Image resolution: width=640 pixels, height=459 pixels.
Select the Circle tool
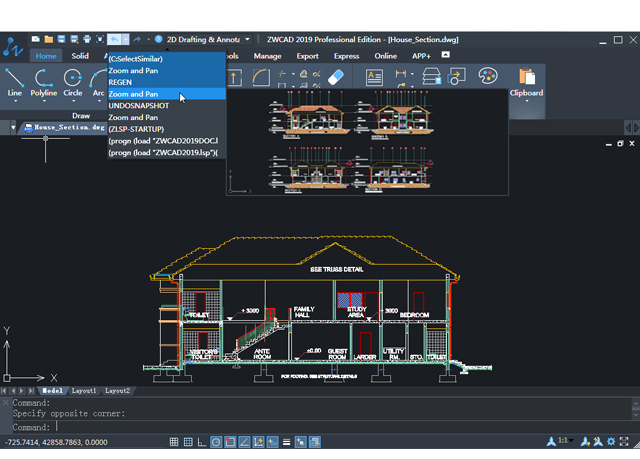[x=73, y=83]
